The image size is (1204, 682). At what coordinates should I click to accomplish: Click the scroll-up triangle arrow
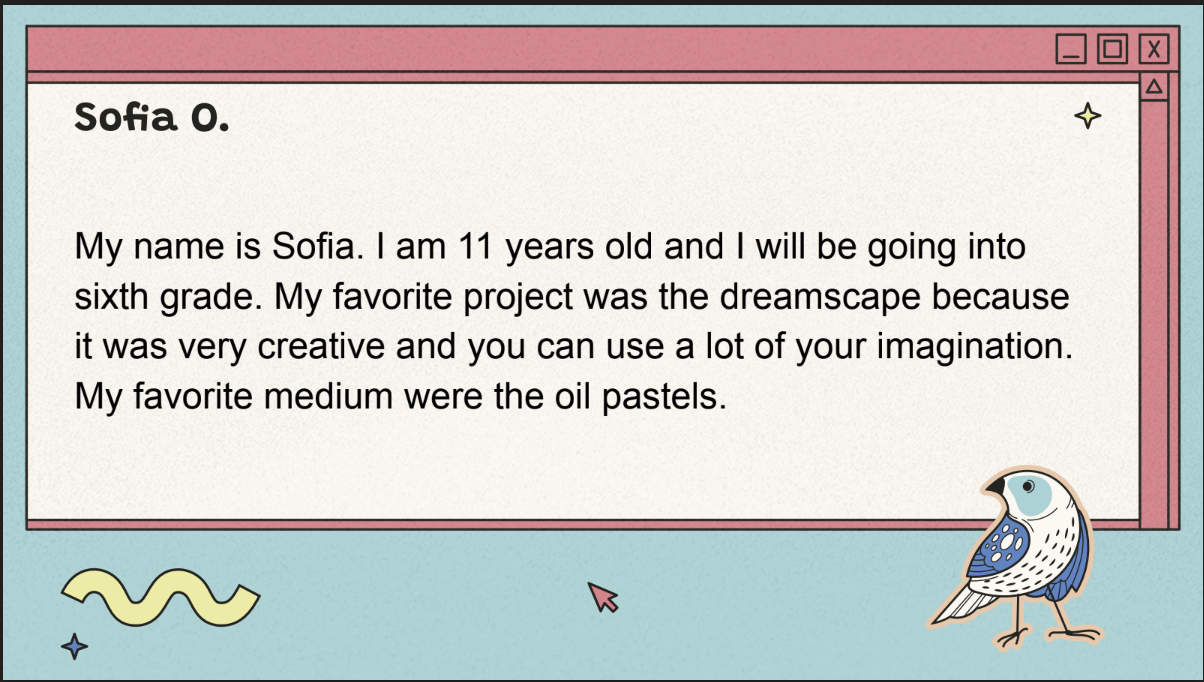coord(1153,86)
